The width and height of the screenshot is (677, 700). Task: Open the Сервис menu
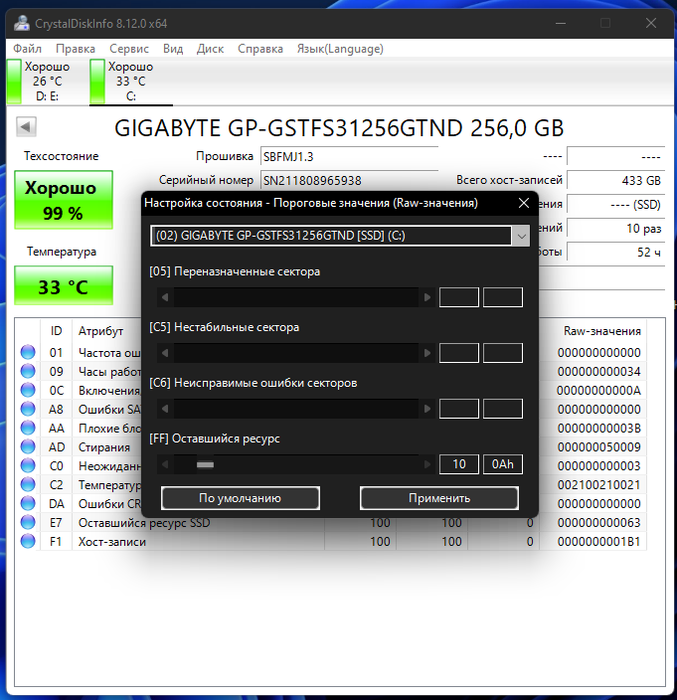(129, 49)
